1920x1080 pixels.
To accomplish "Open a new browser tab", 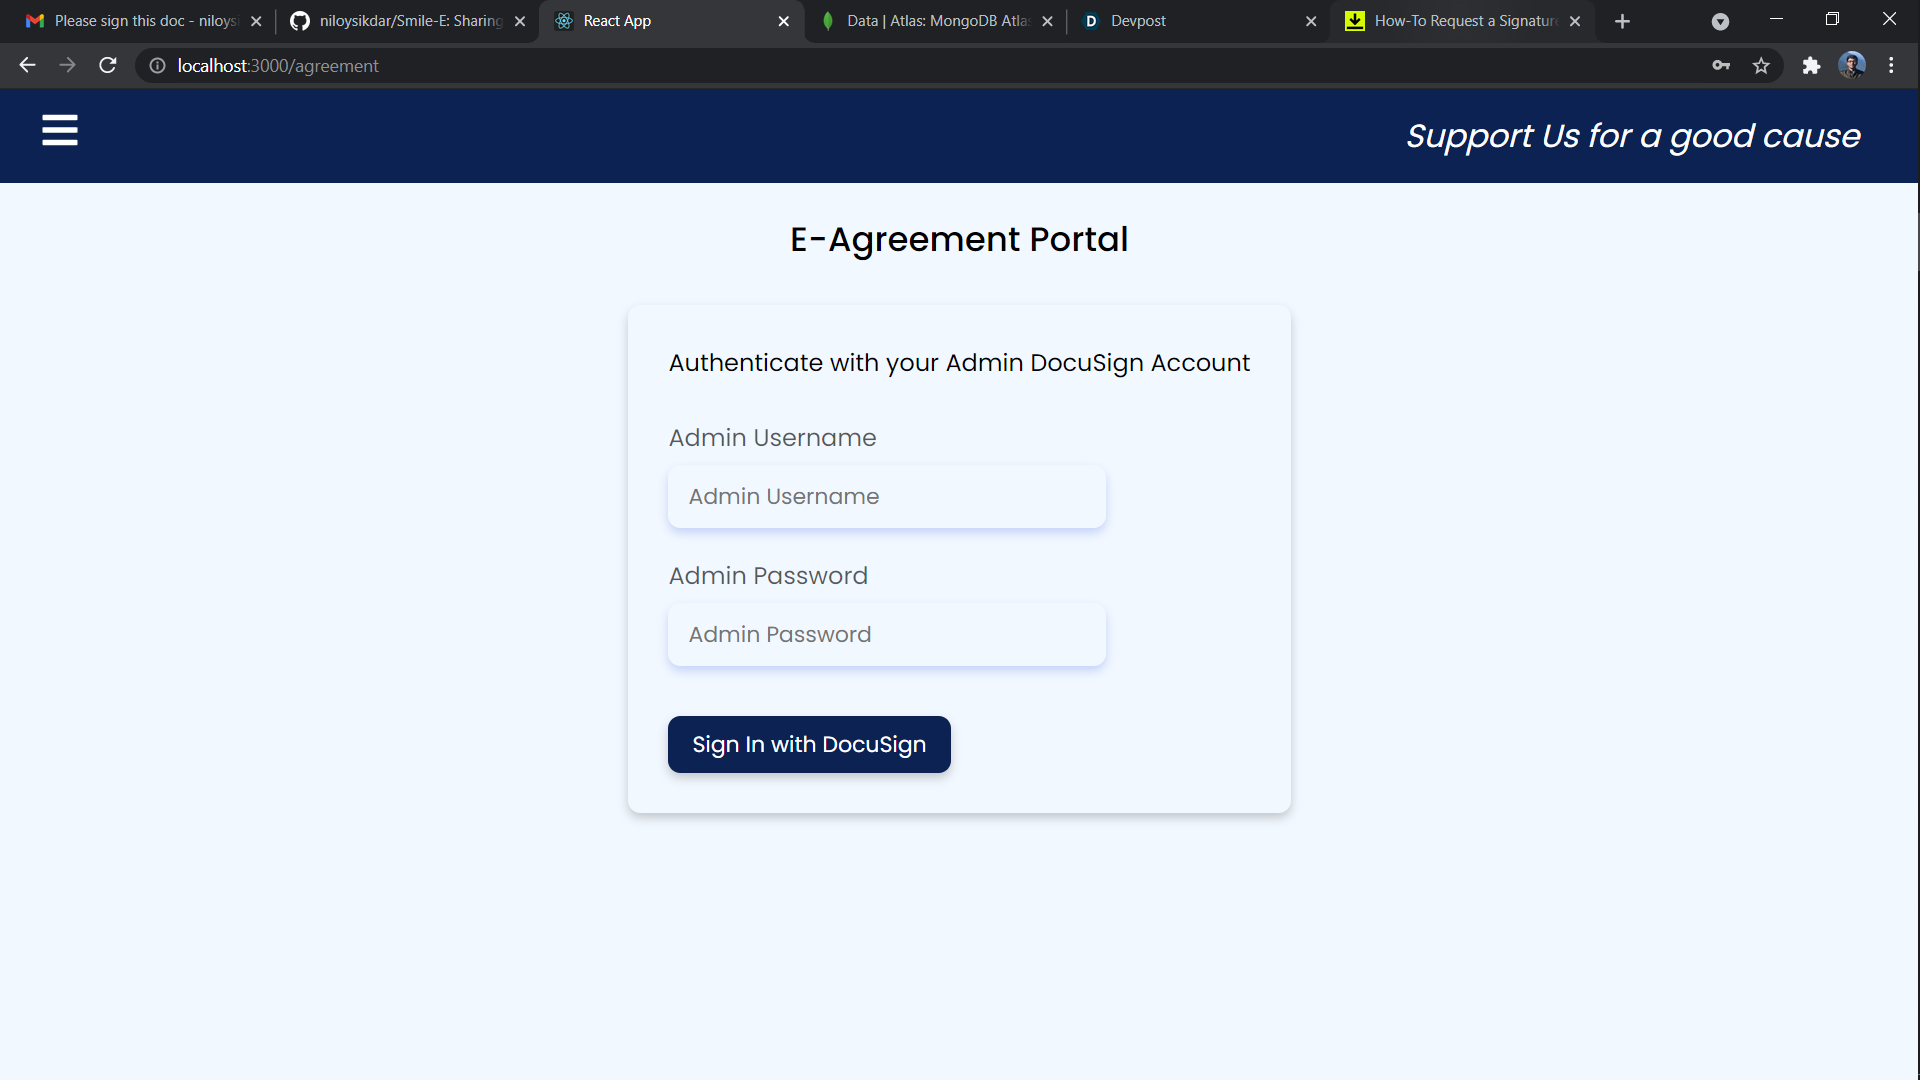I will click(x=1622, y=21).
